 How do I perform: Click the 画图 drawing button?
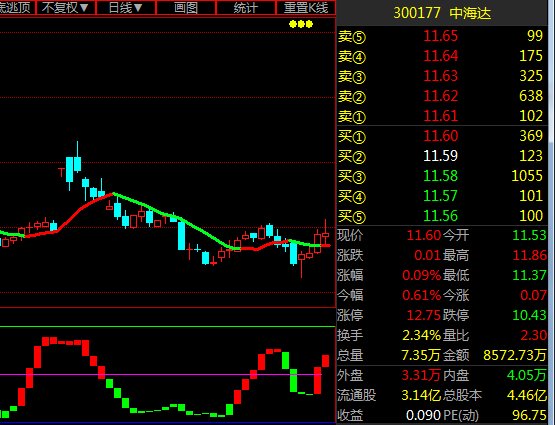point(185,7)
